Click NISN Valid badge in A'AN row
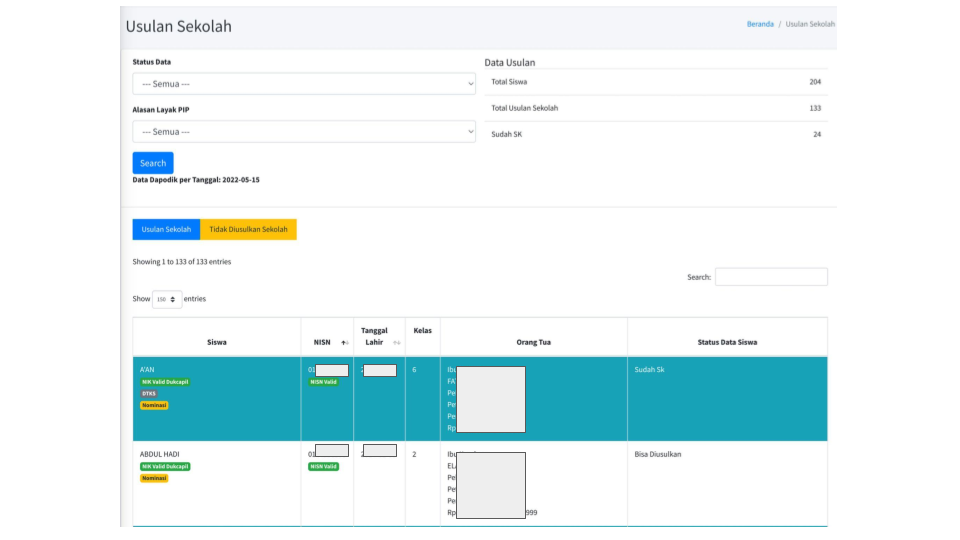960x540 pixels. tap(323, 382)
